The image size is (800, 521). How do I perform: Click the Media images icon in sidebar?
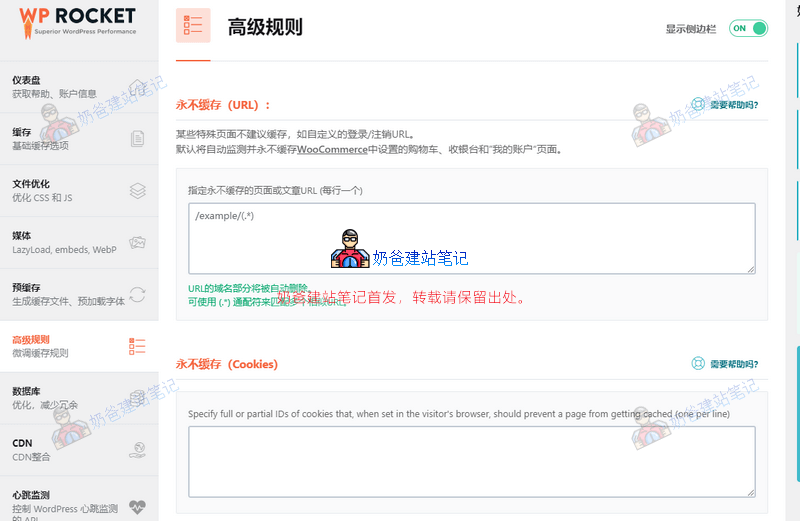pyautogui.click(x=137, y=242)
